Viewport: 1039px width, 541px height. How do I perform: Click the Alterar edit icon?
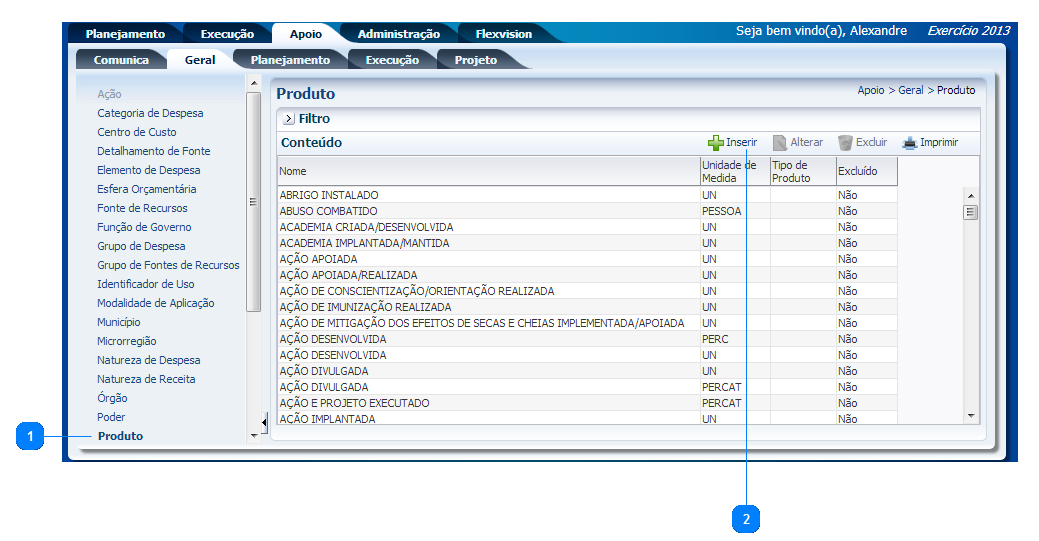pos(780,143)
